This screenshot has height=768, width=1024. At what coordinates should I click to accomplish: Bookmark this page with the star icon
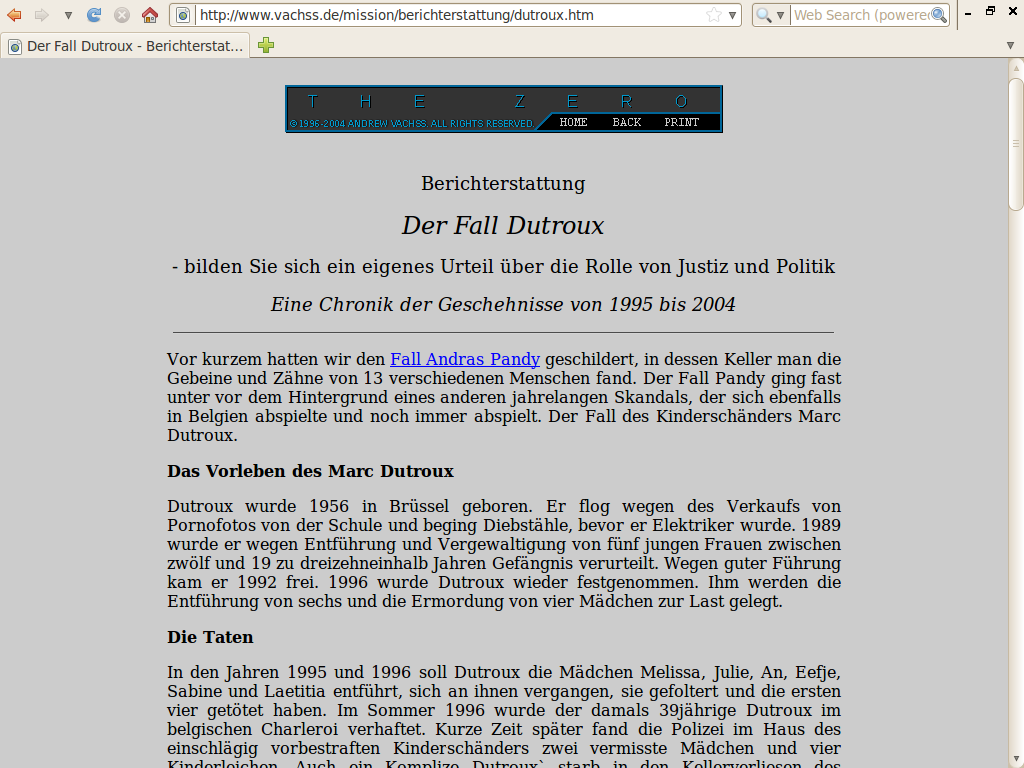[714, 15]
